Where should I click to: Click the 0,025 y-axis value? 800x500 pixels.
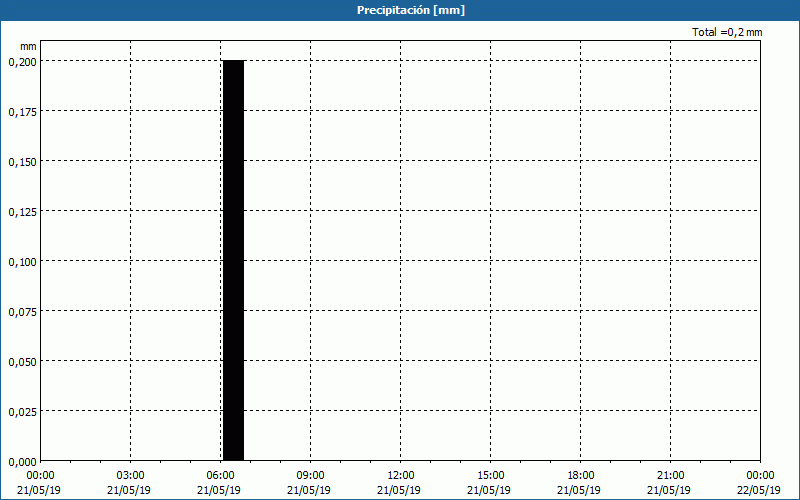coord(22,412)
